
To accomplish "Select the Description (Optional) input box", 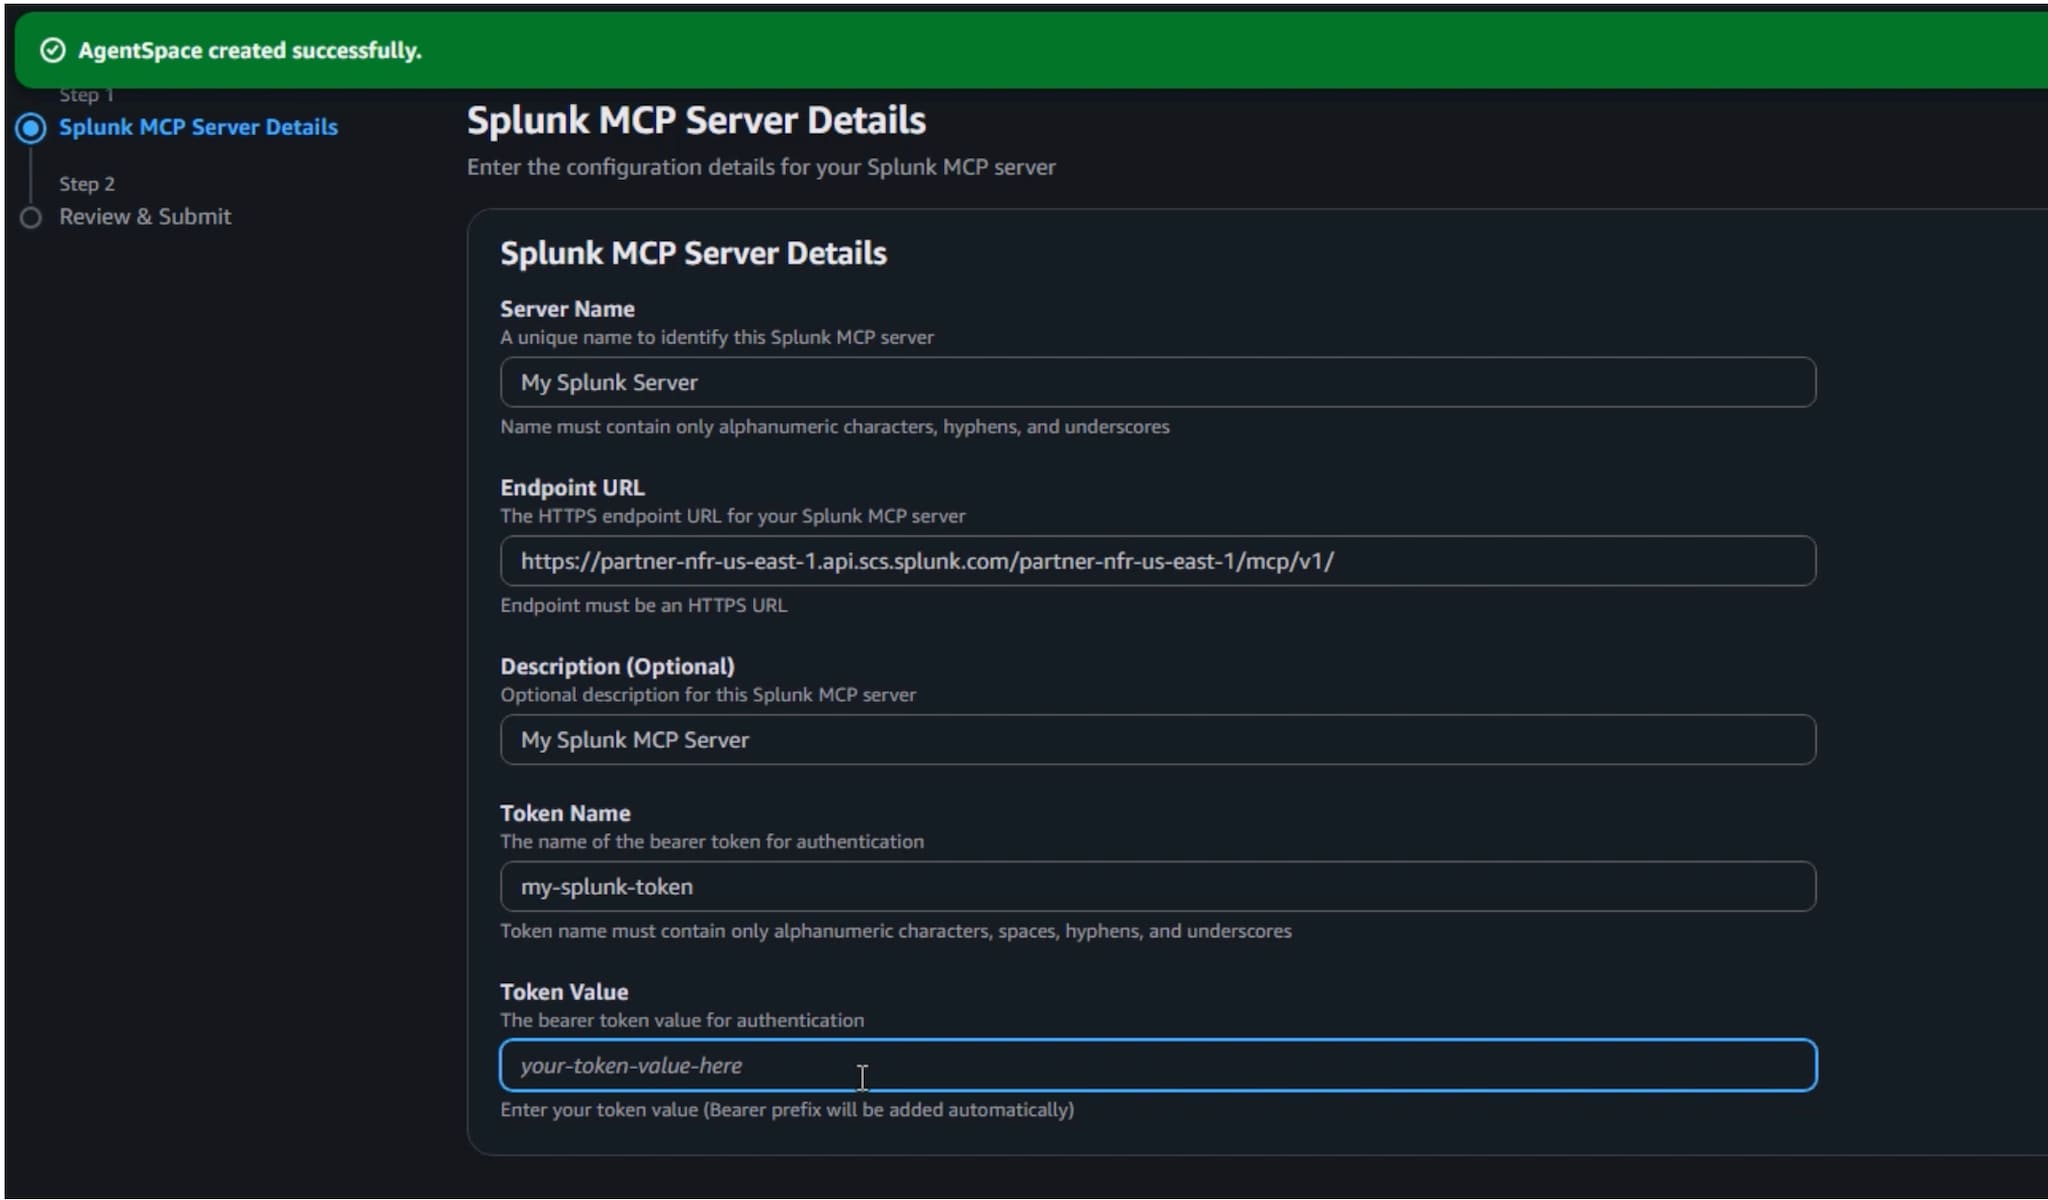I will pyautogui.click(x=1157, y=740).
